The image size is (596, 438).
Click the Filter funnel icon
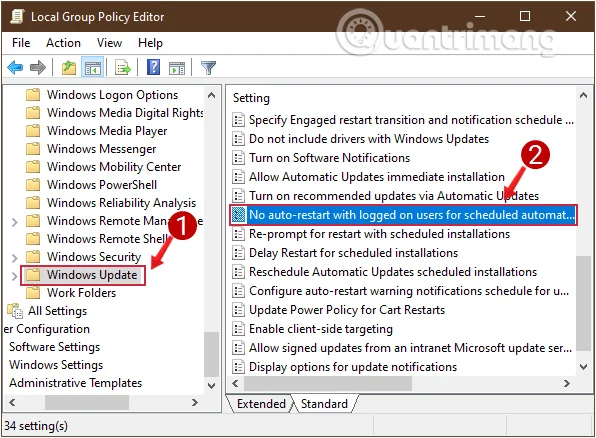pyautogui.click(x=208, y=68)
